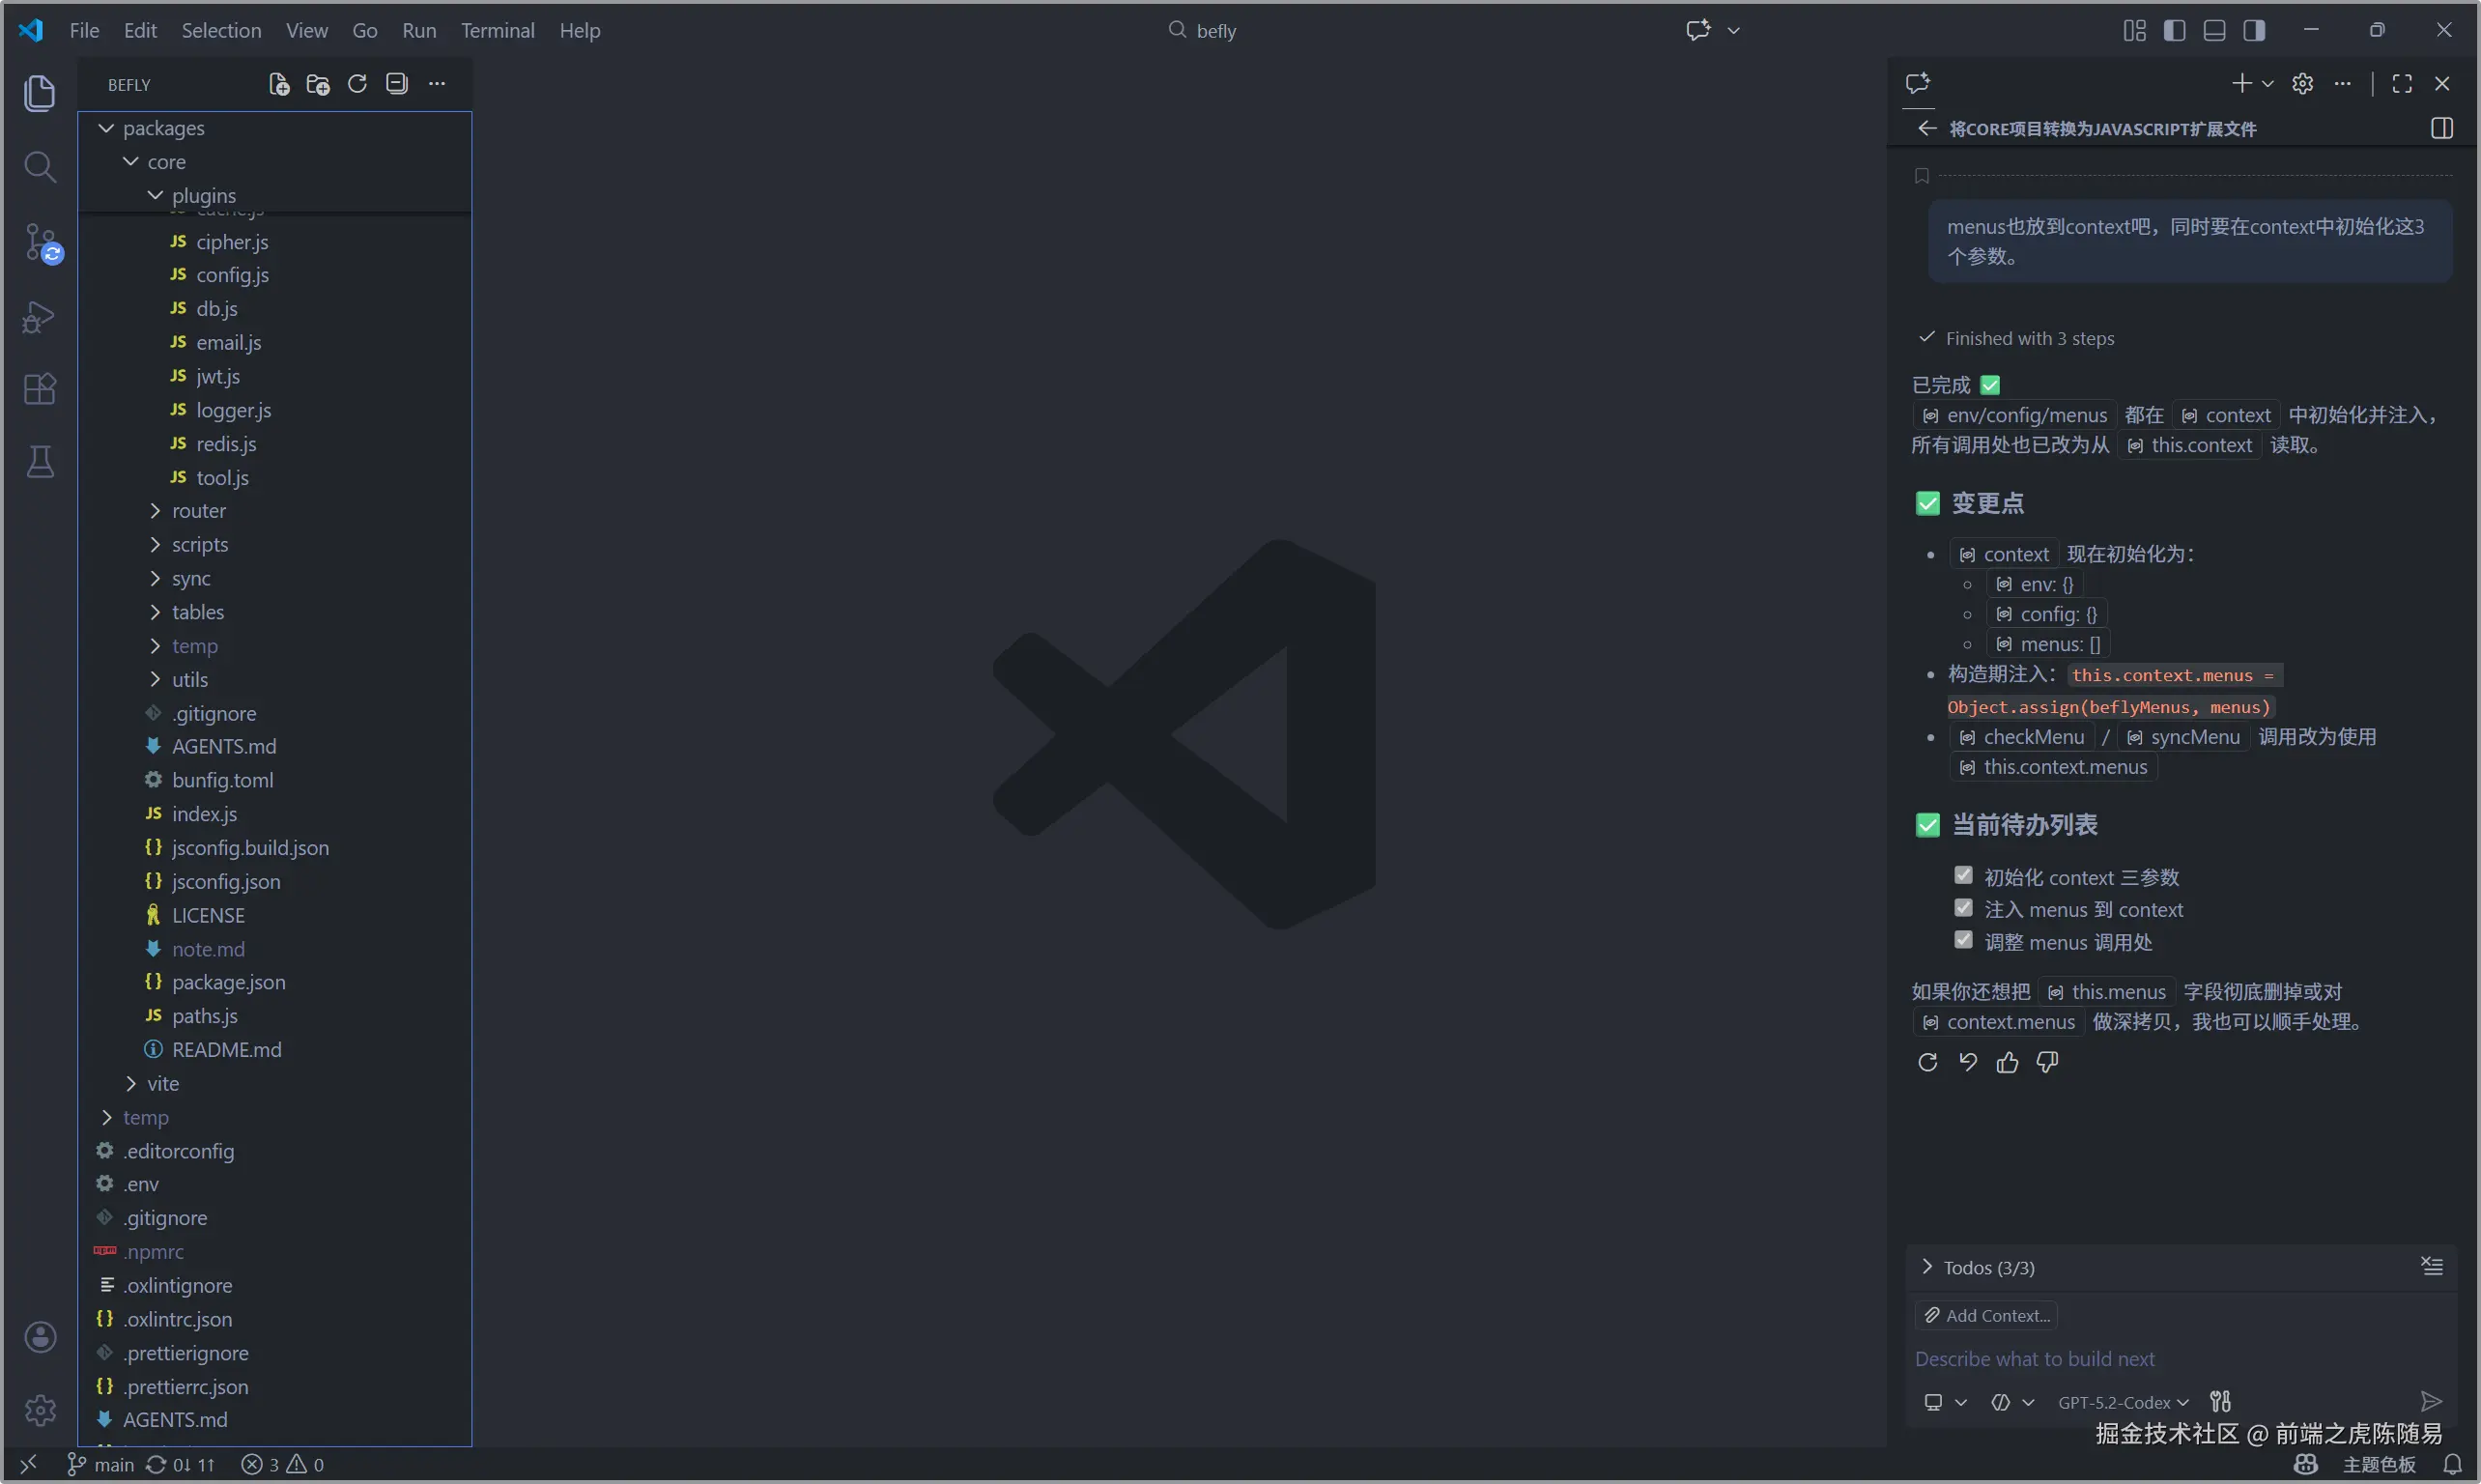
Task: Collapse all folders in Explorer
Action: (397, 84)
